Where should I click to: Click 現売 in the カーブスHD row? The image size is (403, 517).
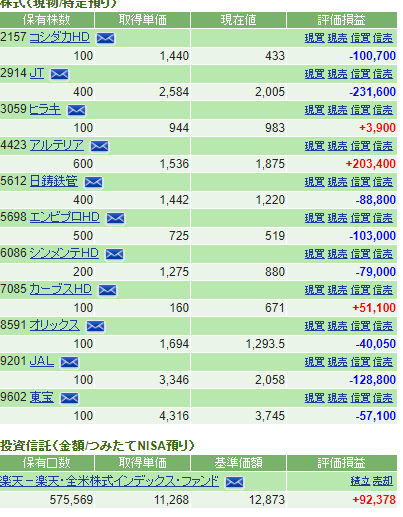click(x=337, y=290)
